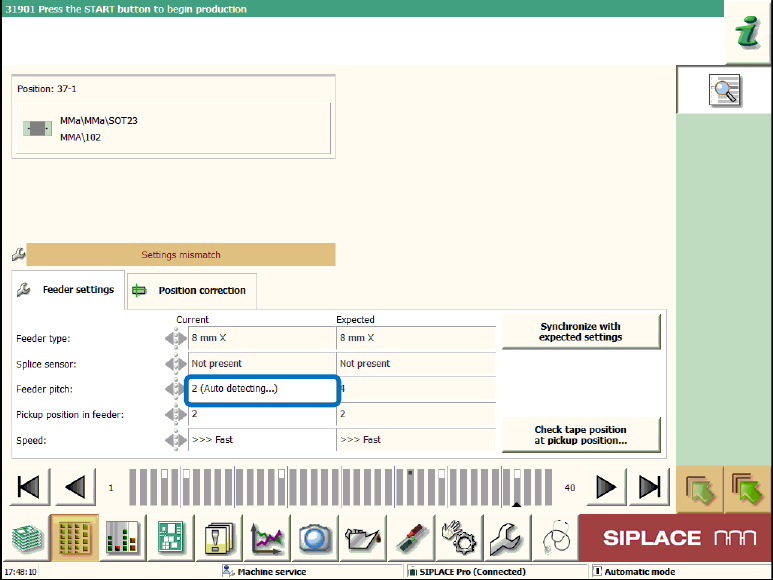Click the 'Current' column header
The width and height of the screenshot is (773, 580).
[192, 319]
